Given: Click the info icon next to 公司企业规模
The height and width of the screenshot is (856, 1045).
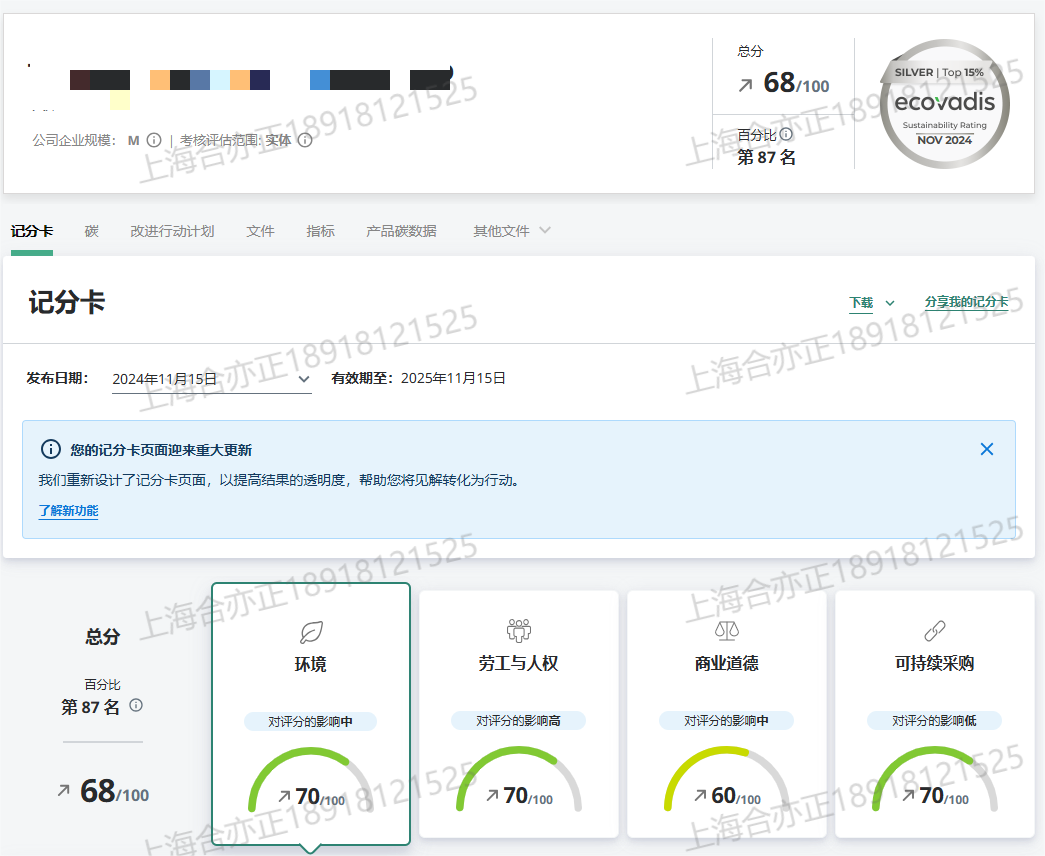Looking at the screenshot, I should pyautogui.click(x=154, y=140).
